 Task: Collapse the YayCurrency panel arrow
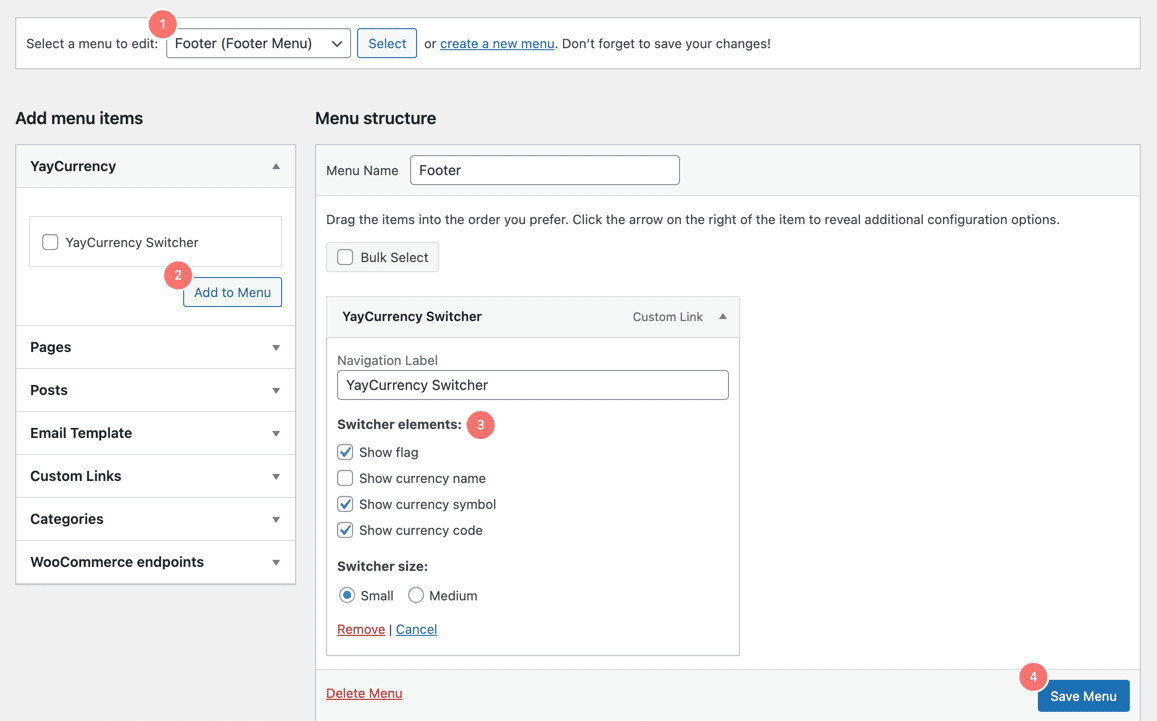tap(276, 167)
